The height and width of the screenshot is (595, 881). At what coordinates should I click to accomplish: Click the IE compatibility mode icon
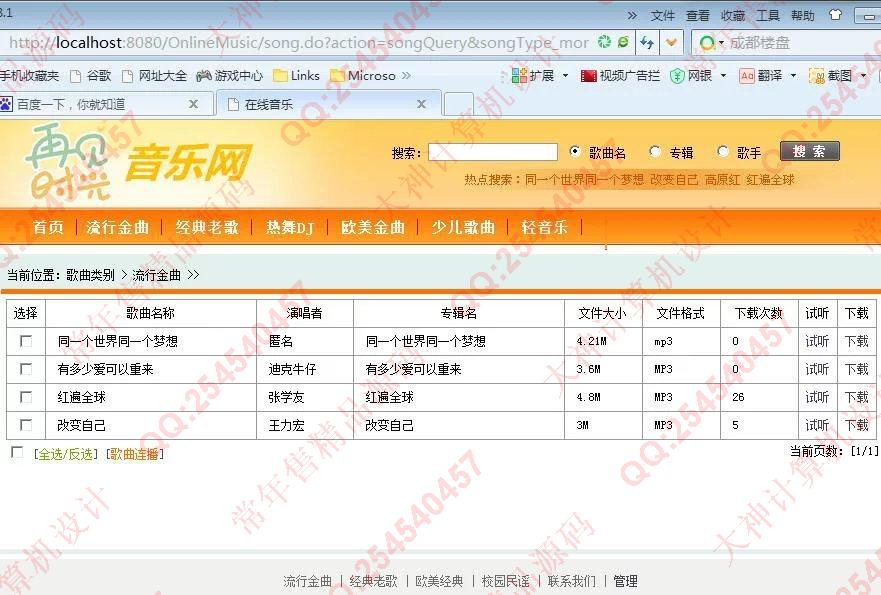(623, 42)
